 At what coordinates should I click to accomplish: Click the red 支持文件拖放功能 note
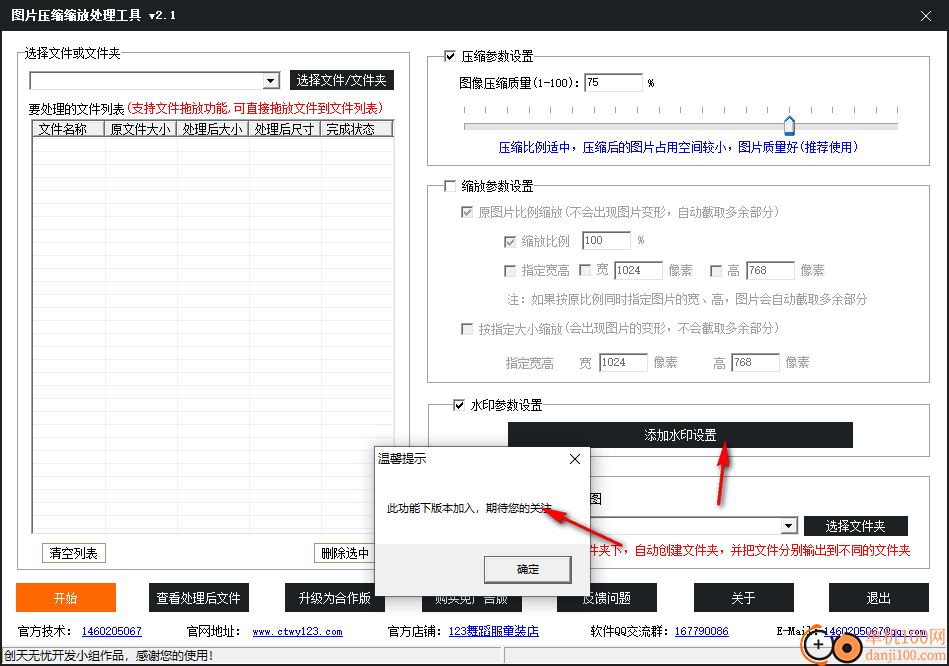255,108
